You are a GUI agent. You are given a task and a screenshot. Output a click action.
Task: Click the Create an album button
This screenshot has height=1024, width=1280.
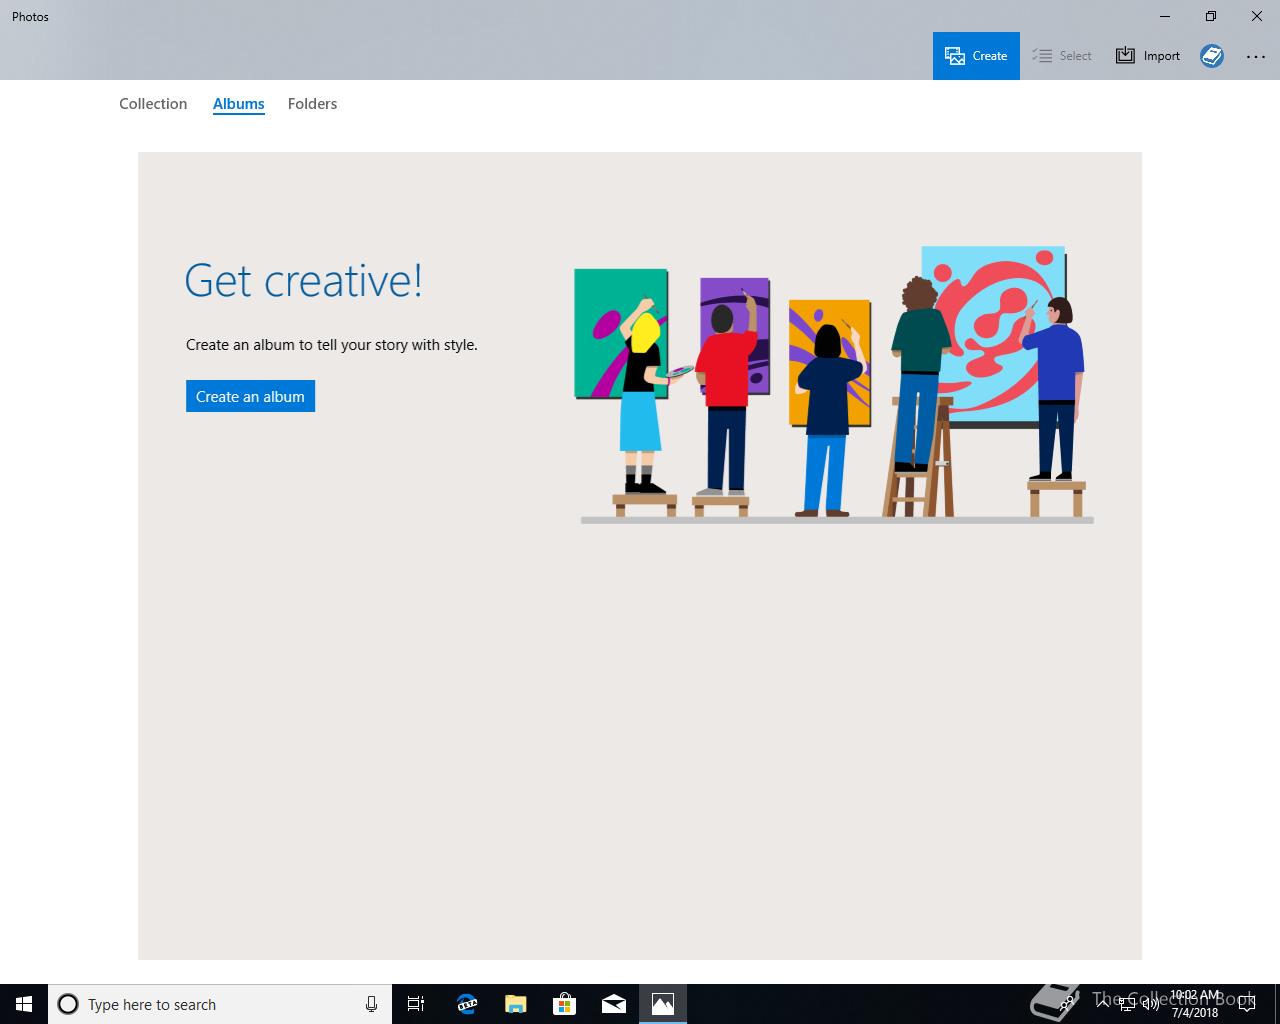click(250, 396)
